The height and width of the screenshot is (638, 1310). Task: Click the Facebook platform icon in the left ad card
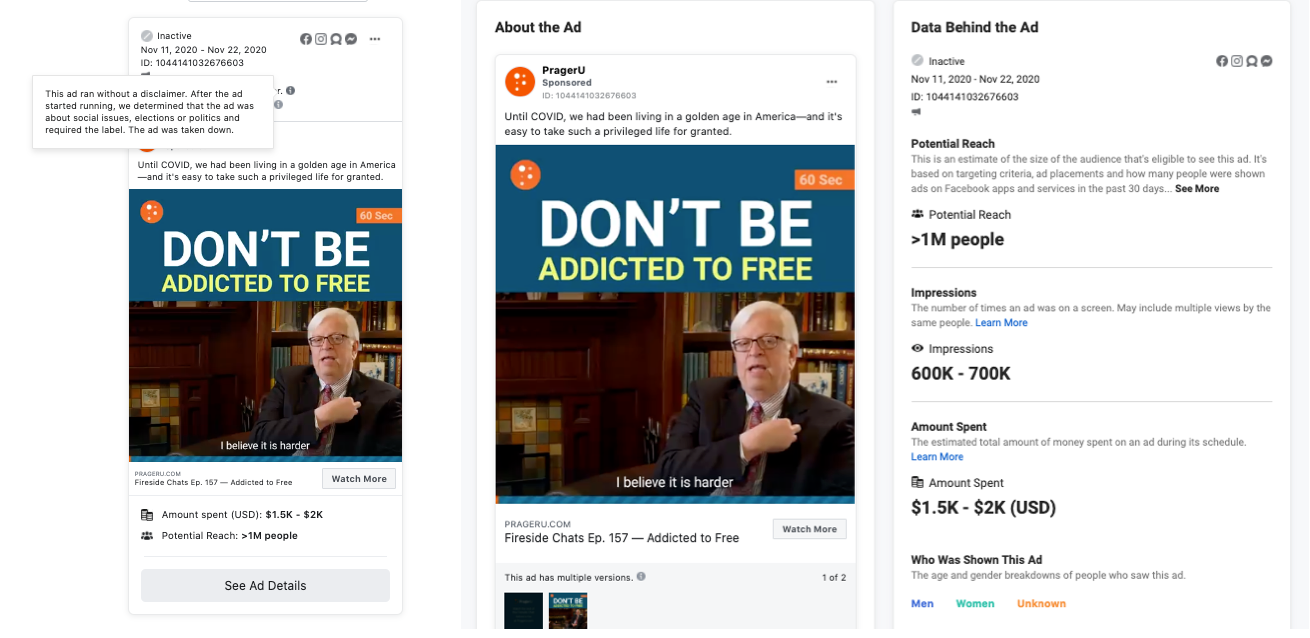tap(306, 39)
